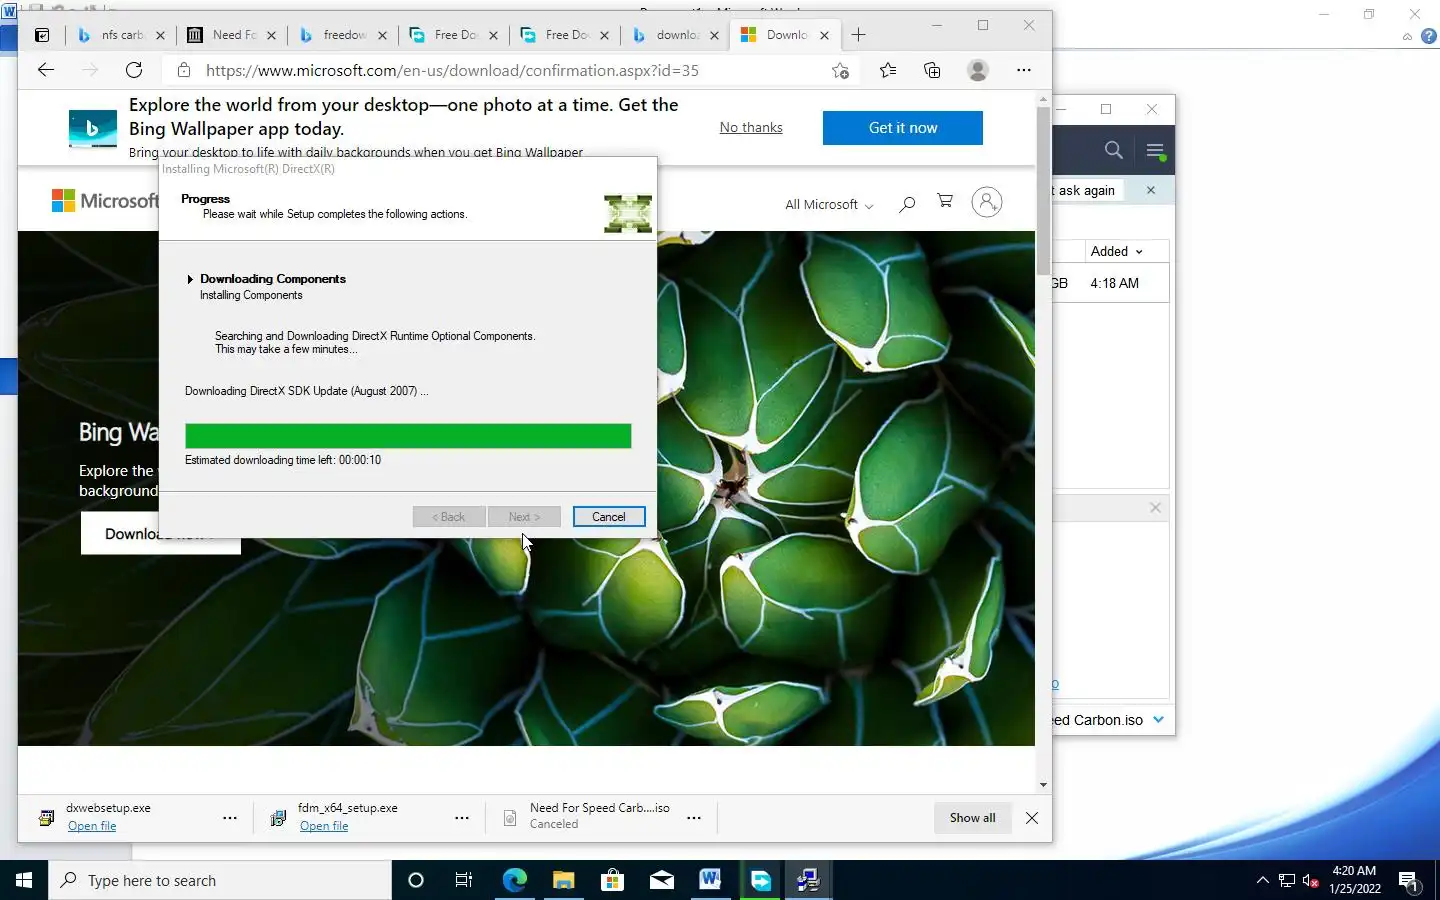Open Microsoft Edge from the taskbar
Image resolution: width=1440 pixels, height=900 pixels.
514,880
